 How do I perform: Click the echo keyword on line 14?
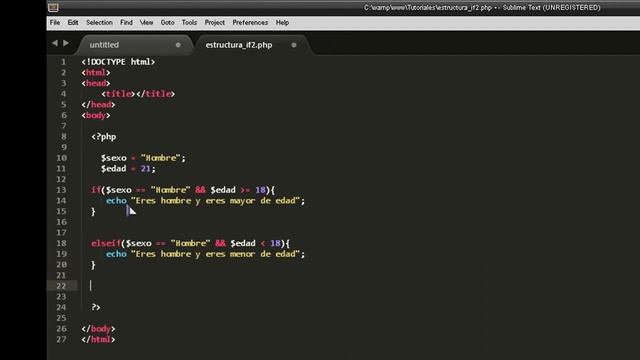116,200
